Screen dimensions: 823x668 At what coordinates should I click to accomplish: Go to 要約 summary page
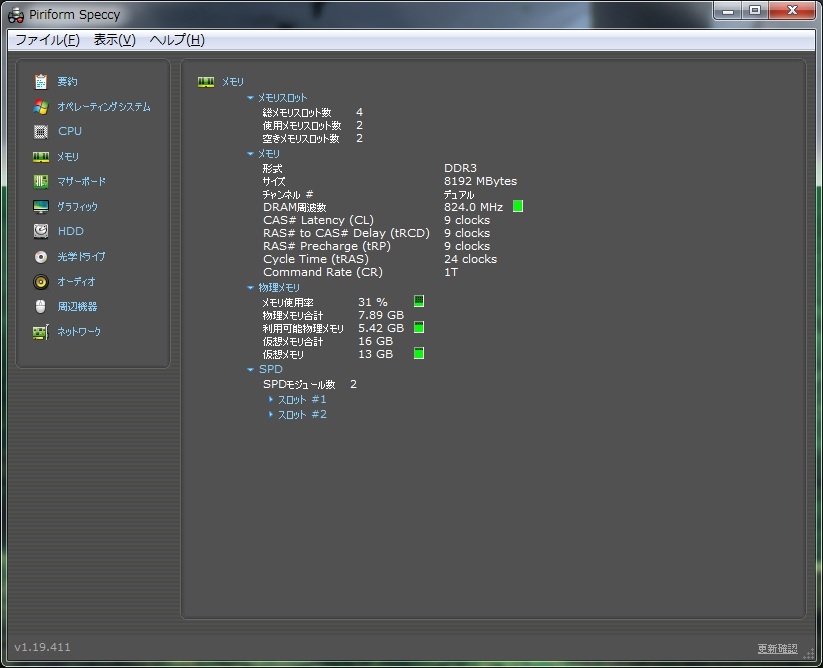tap(67, 81)
